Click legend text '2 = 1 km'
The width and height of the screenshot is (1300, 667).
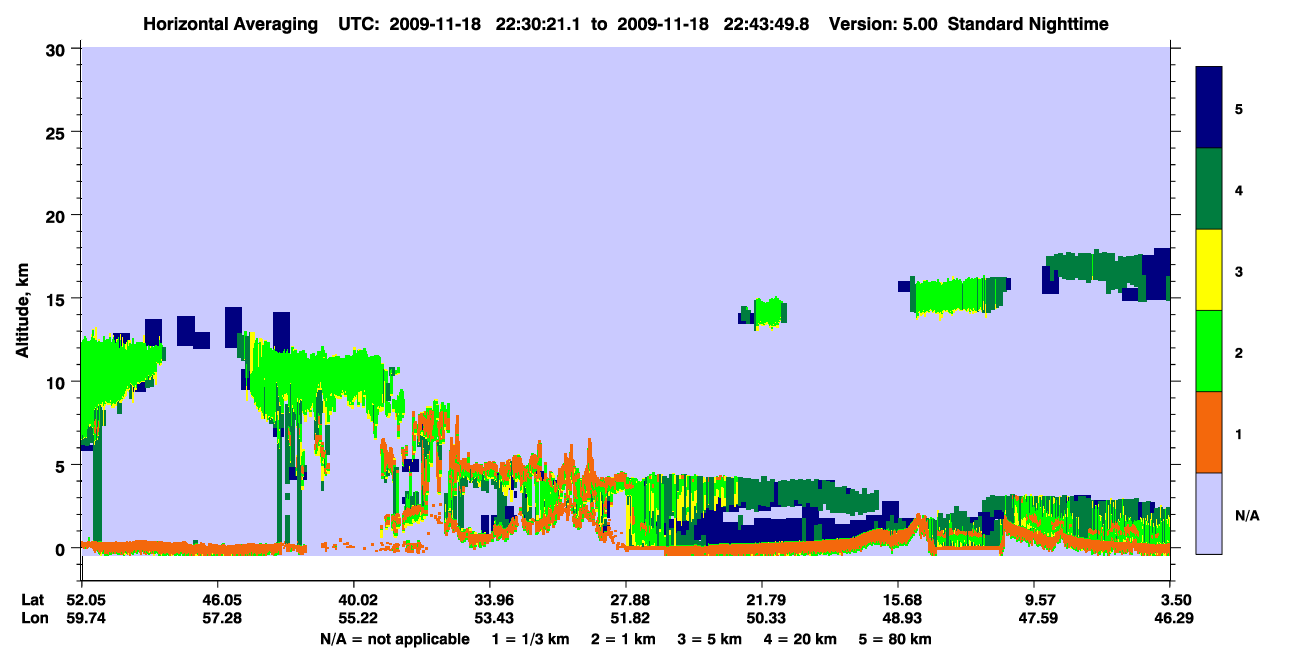(622, 639)
